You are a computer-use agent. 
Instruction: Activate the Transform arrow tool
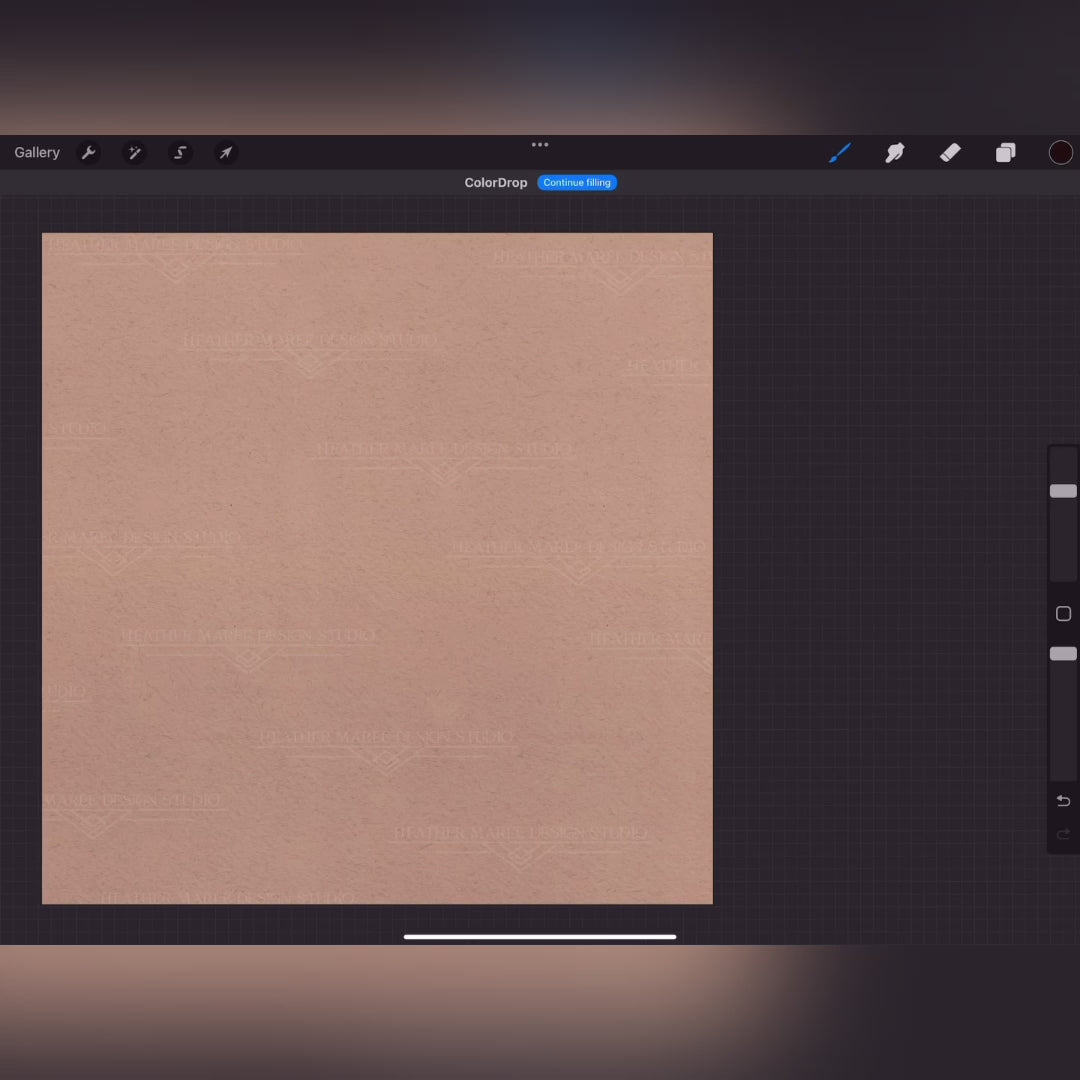pos(226,153)
